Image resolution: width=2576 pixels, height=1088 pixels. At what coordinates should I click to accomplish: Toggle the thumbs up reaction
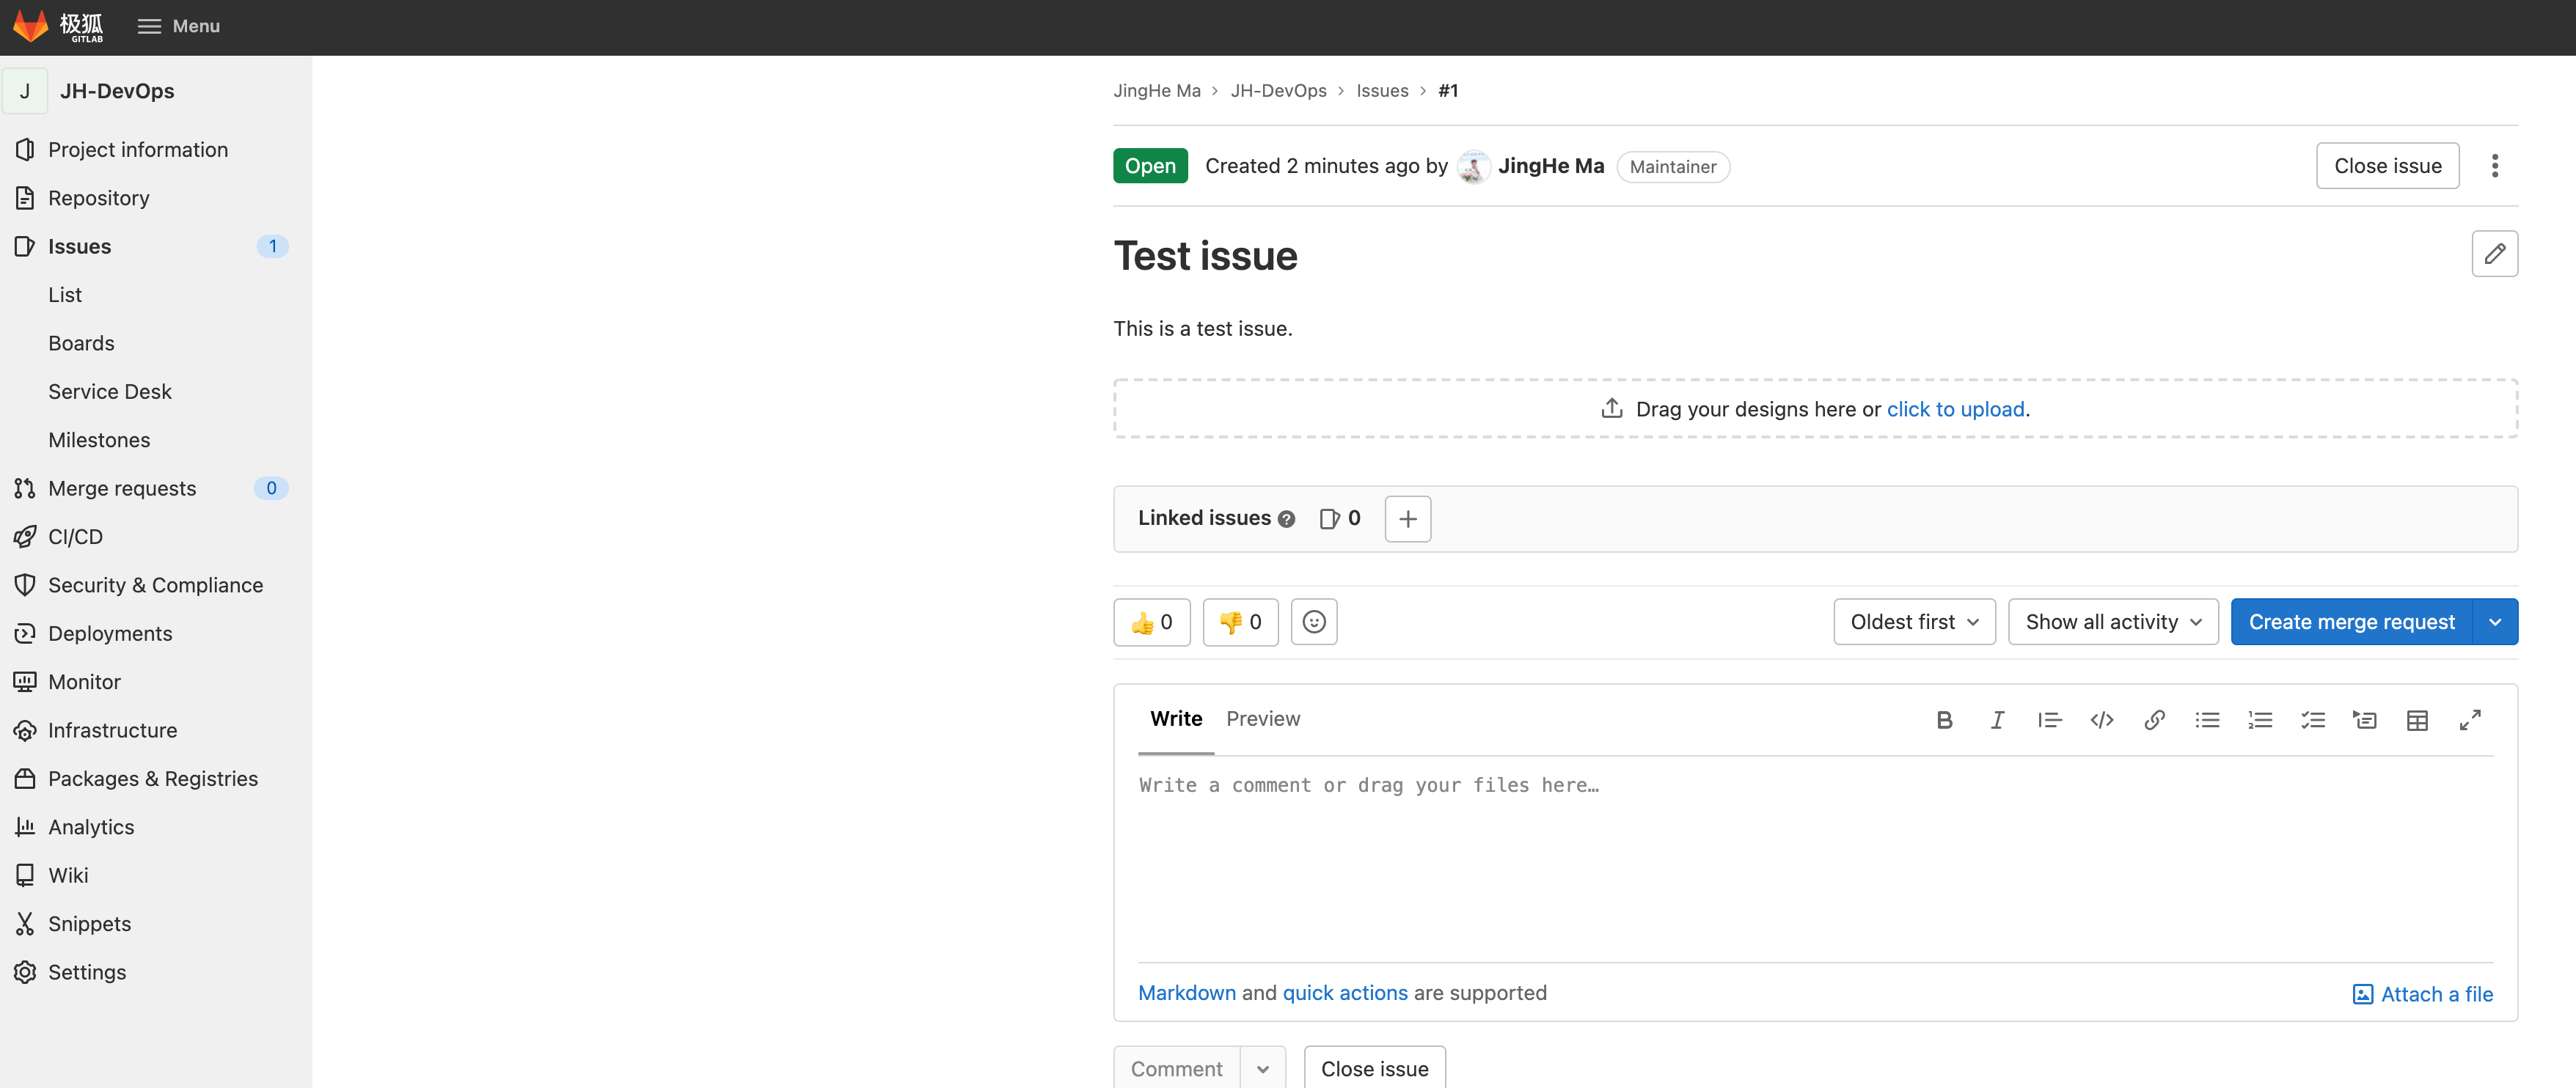click(x=1151, y=622)
